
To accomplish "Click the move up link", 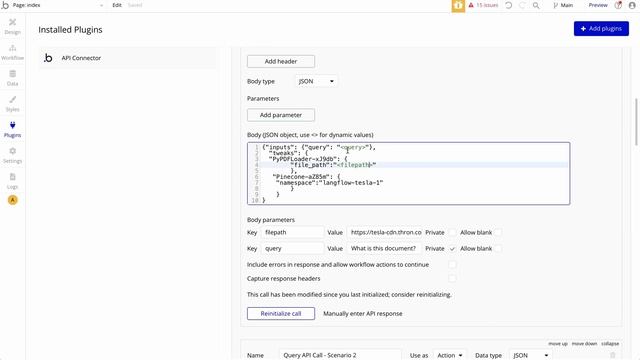I will tap(558, 344).
